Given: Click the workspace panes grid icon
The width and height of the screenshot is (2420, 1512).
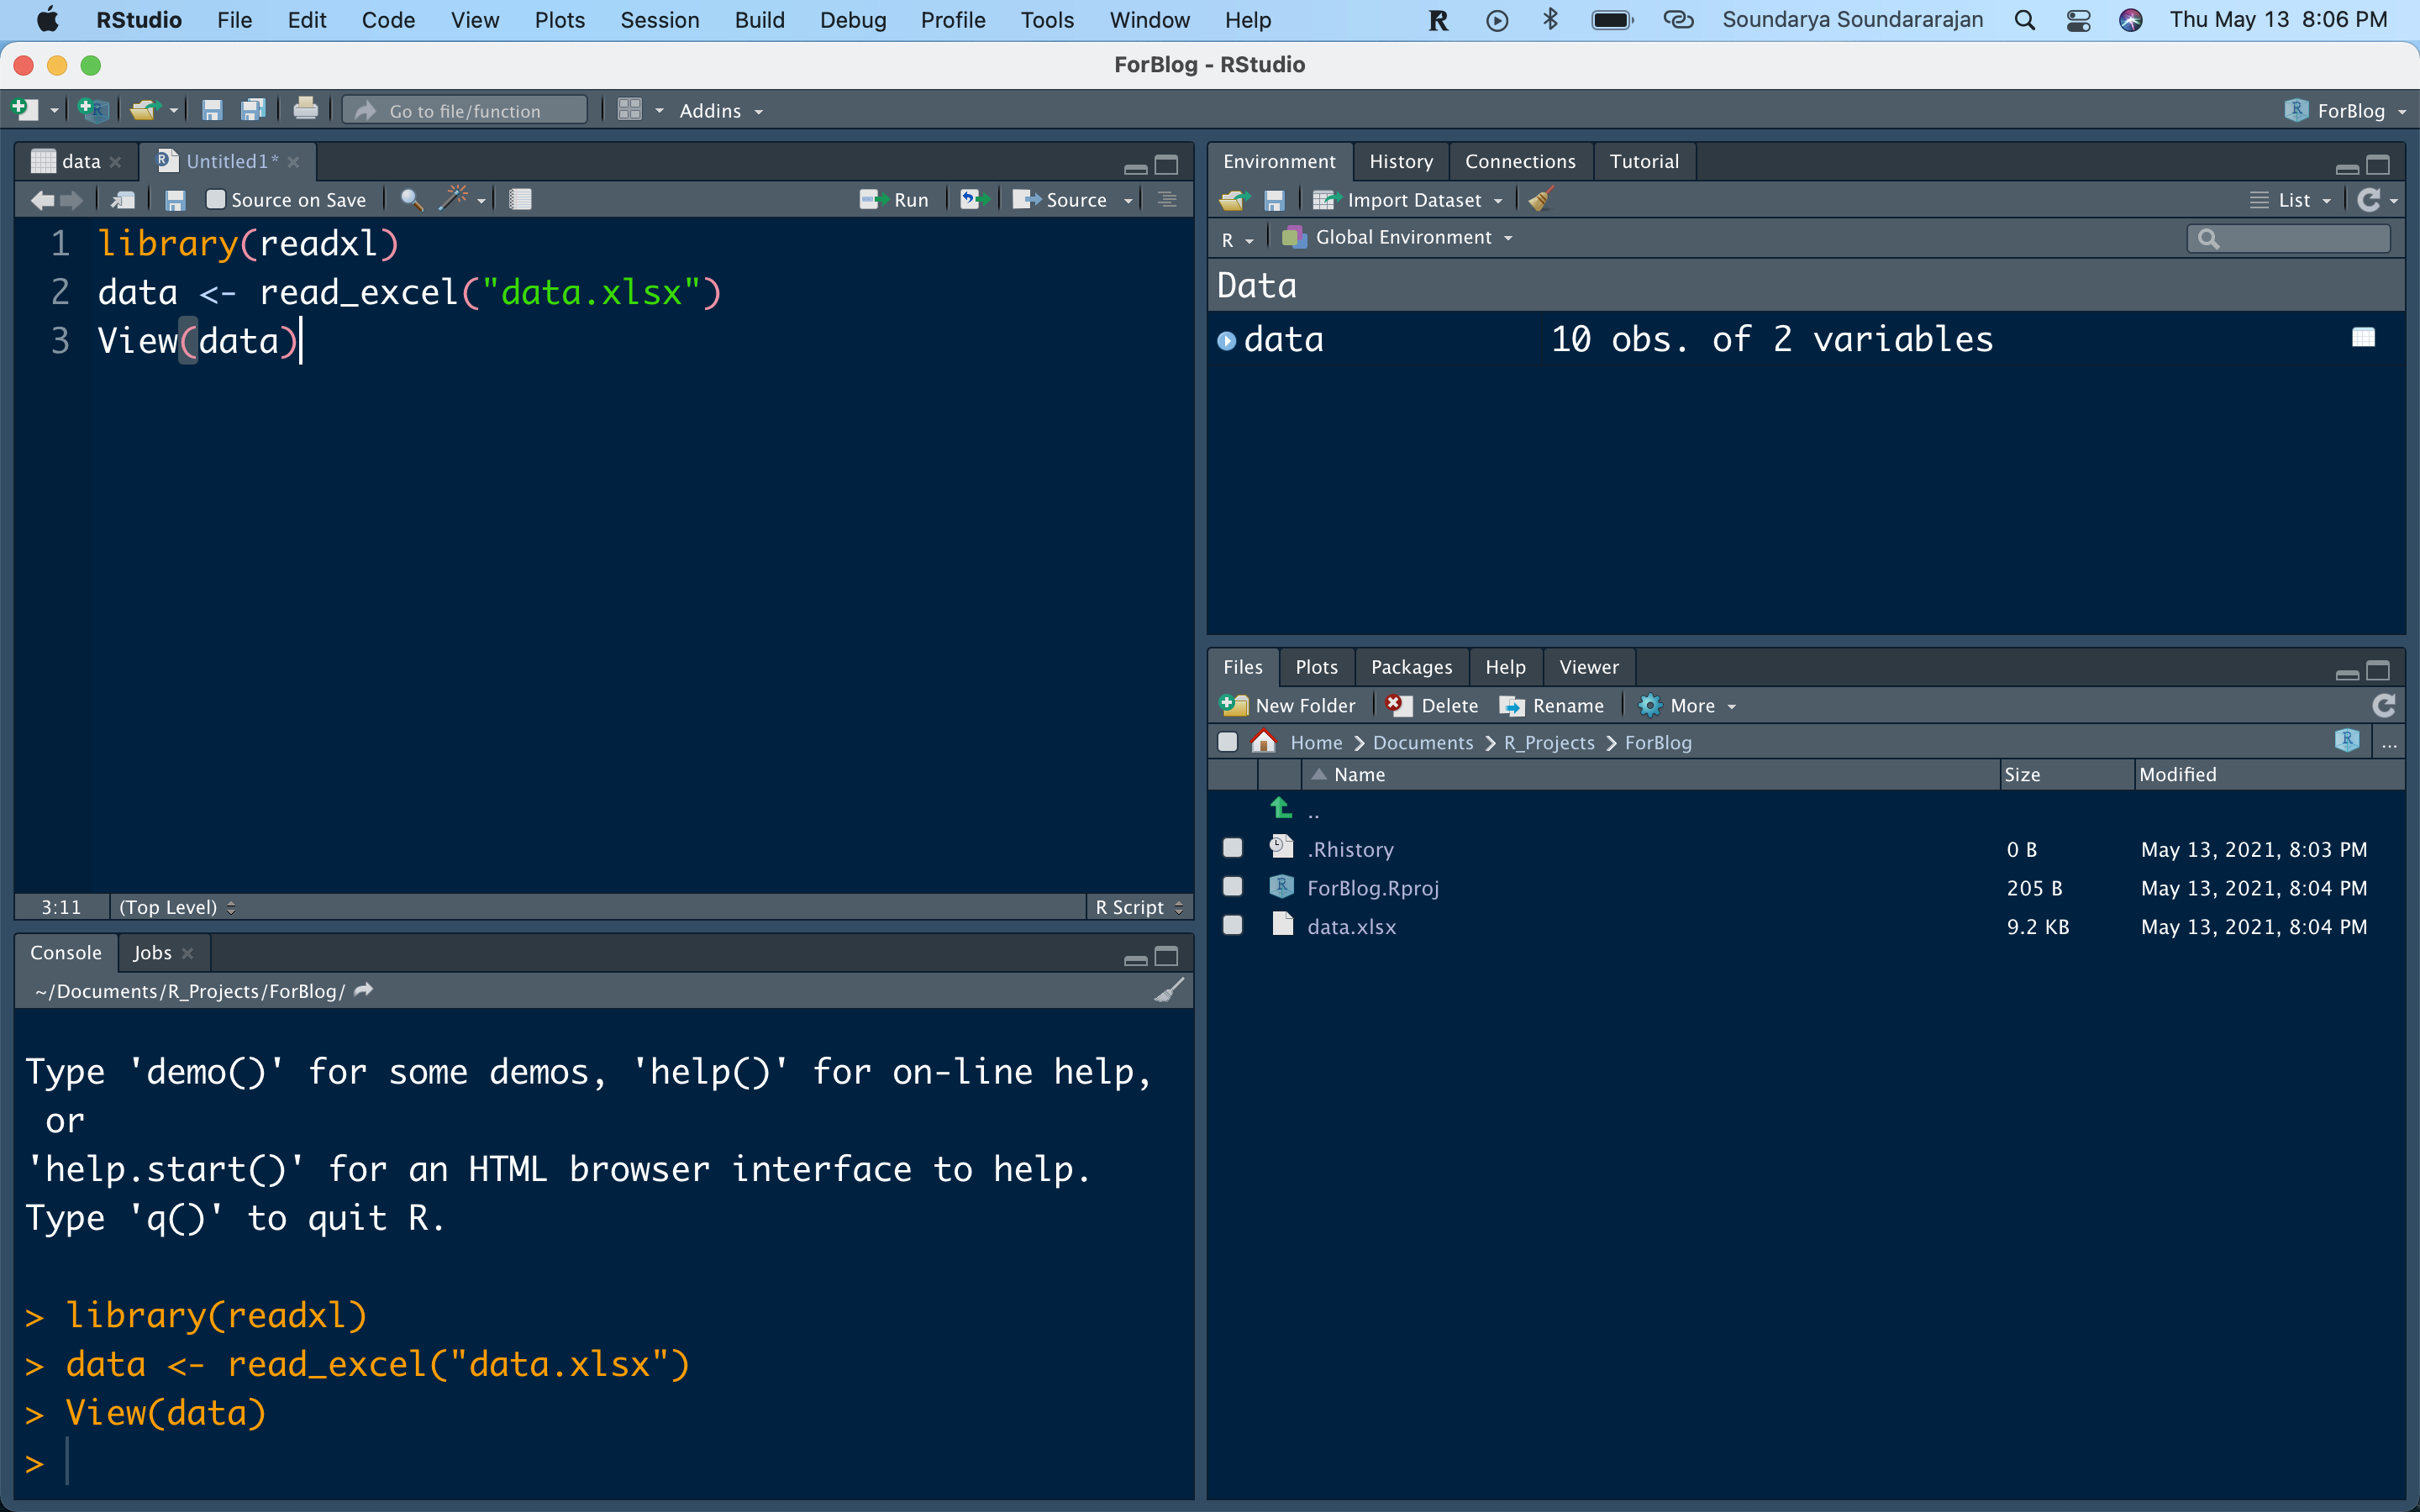Looking at the screenshot, I should click(629, 110).
